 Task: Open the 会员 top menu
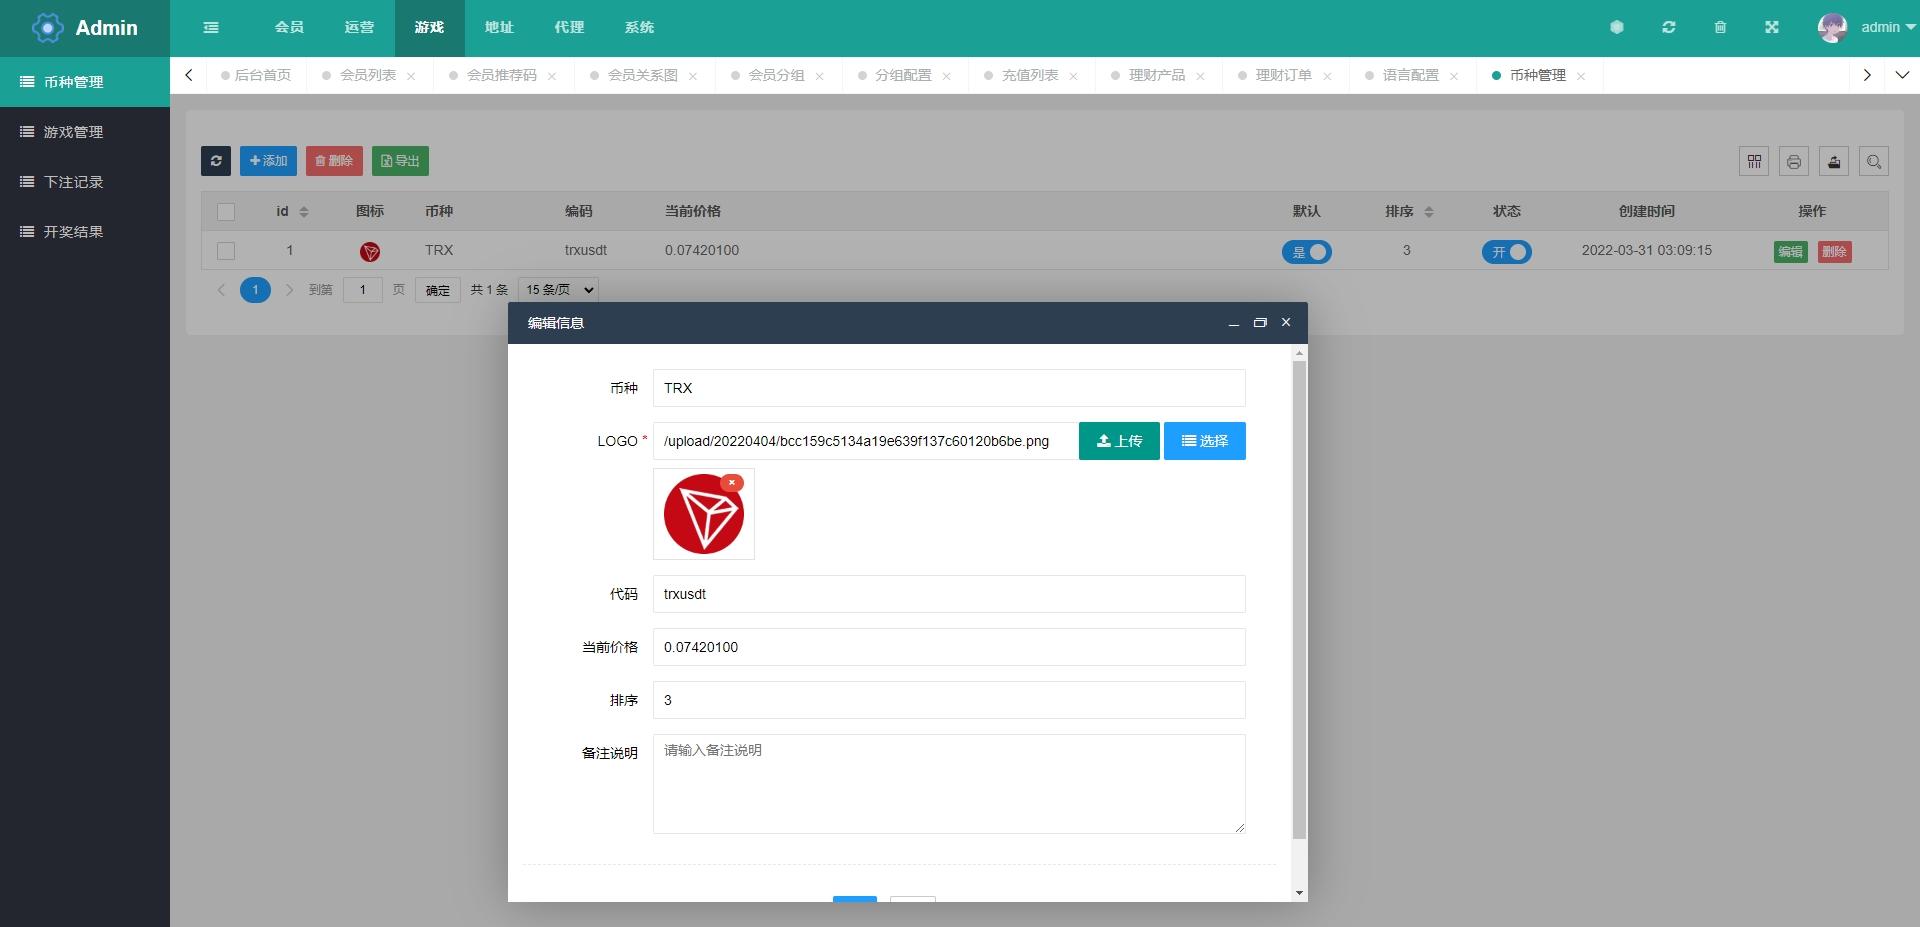point(290,27)
